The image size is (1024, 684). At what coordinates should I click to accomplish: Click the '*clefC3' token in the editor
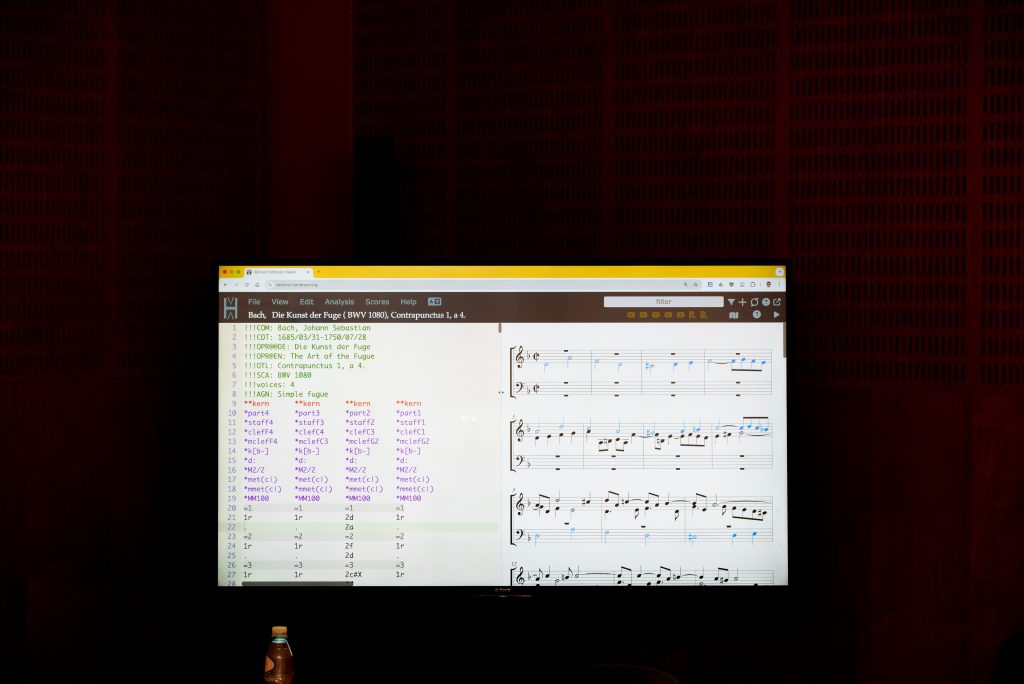tap(360, 432)
